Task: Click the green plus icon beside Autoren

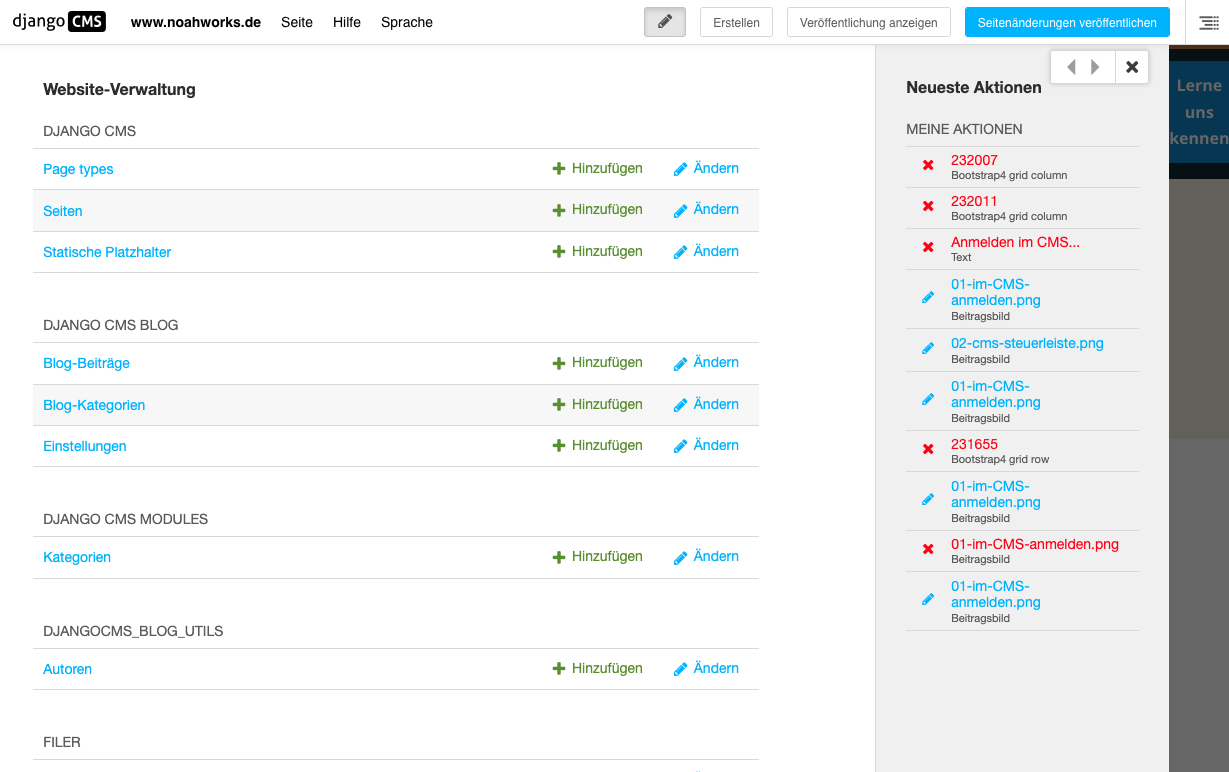Action: [560, 668]
